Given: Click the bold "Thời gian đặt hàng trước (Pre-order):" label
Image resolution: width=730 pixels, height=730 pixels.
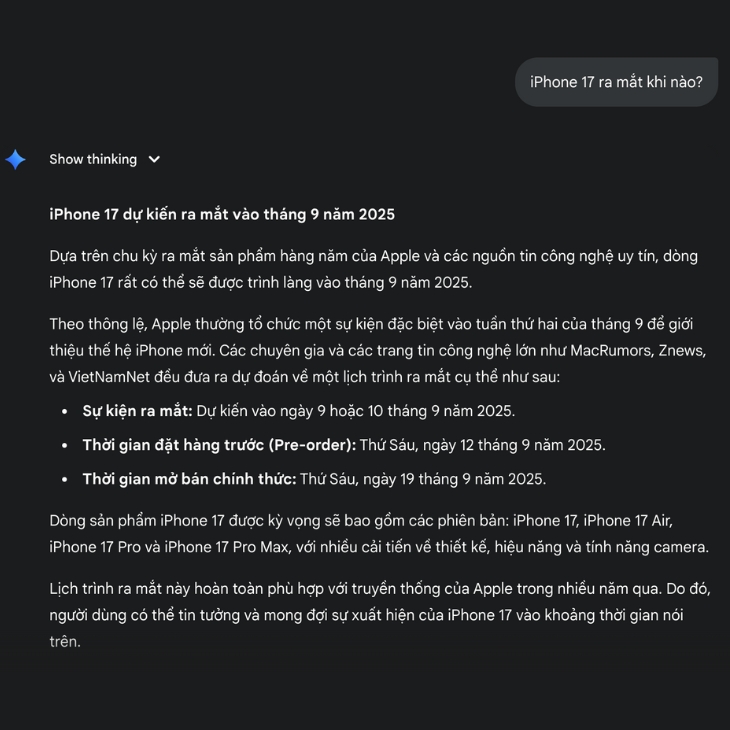Looking at the screenshot, I should [219, 445].
